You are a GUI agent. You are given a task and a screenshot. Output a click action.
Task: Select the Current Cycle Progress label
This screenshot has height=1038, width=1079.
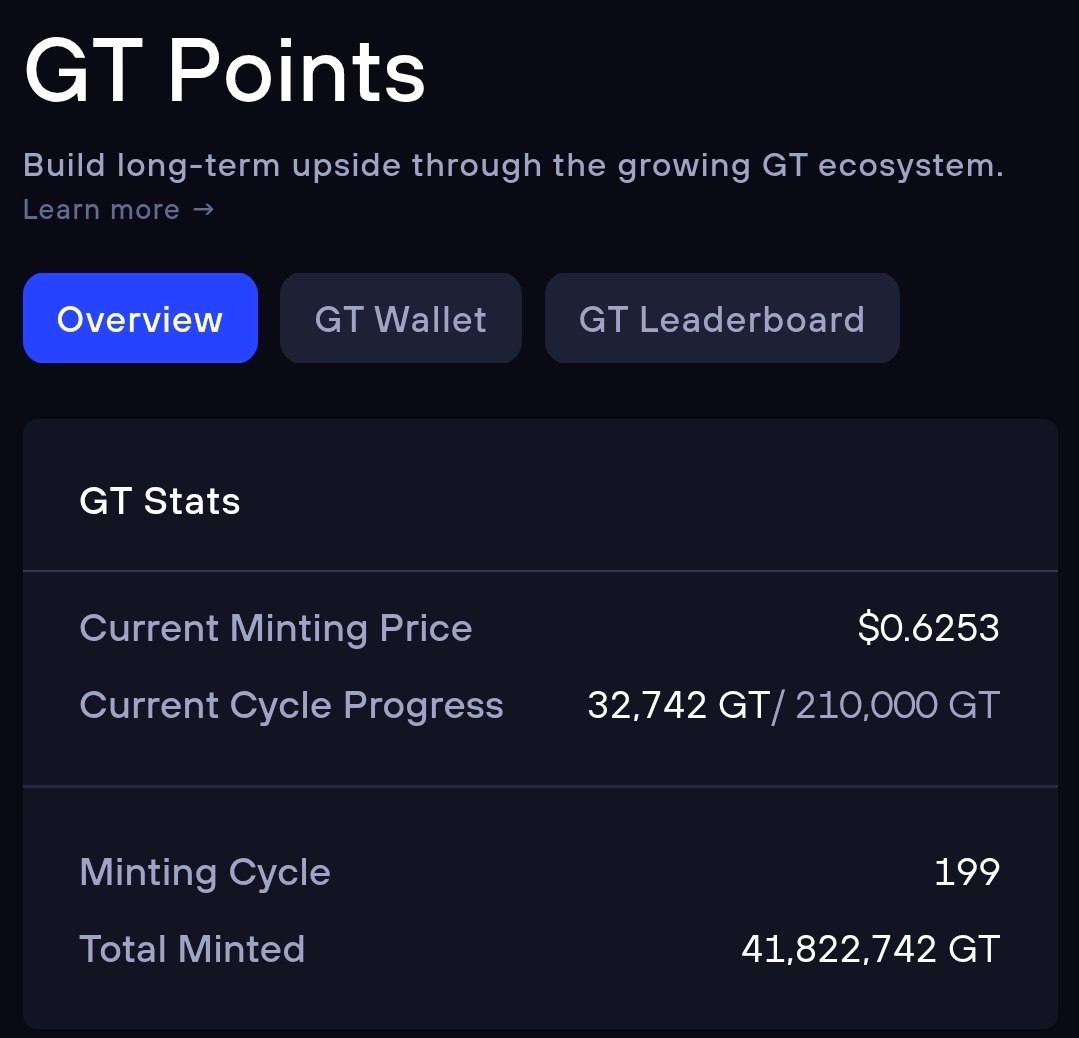[291, 706]
